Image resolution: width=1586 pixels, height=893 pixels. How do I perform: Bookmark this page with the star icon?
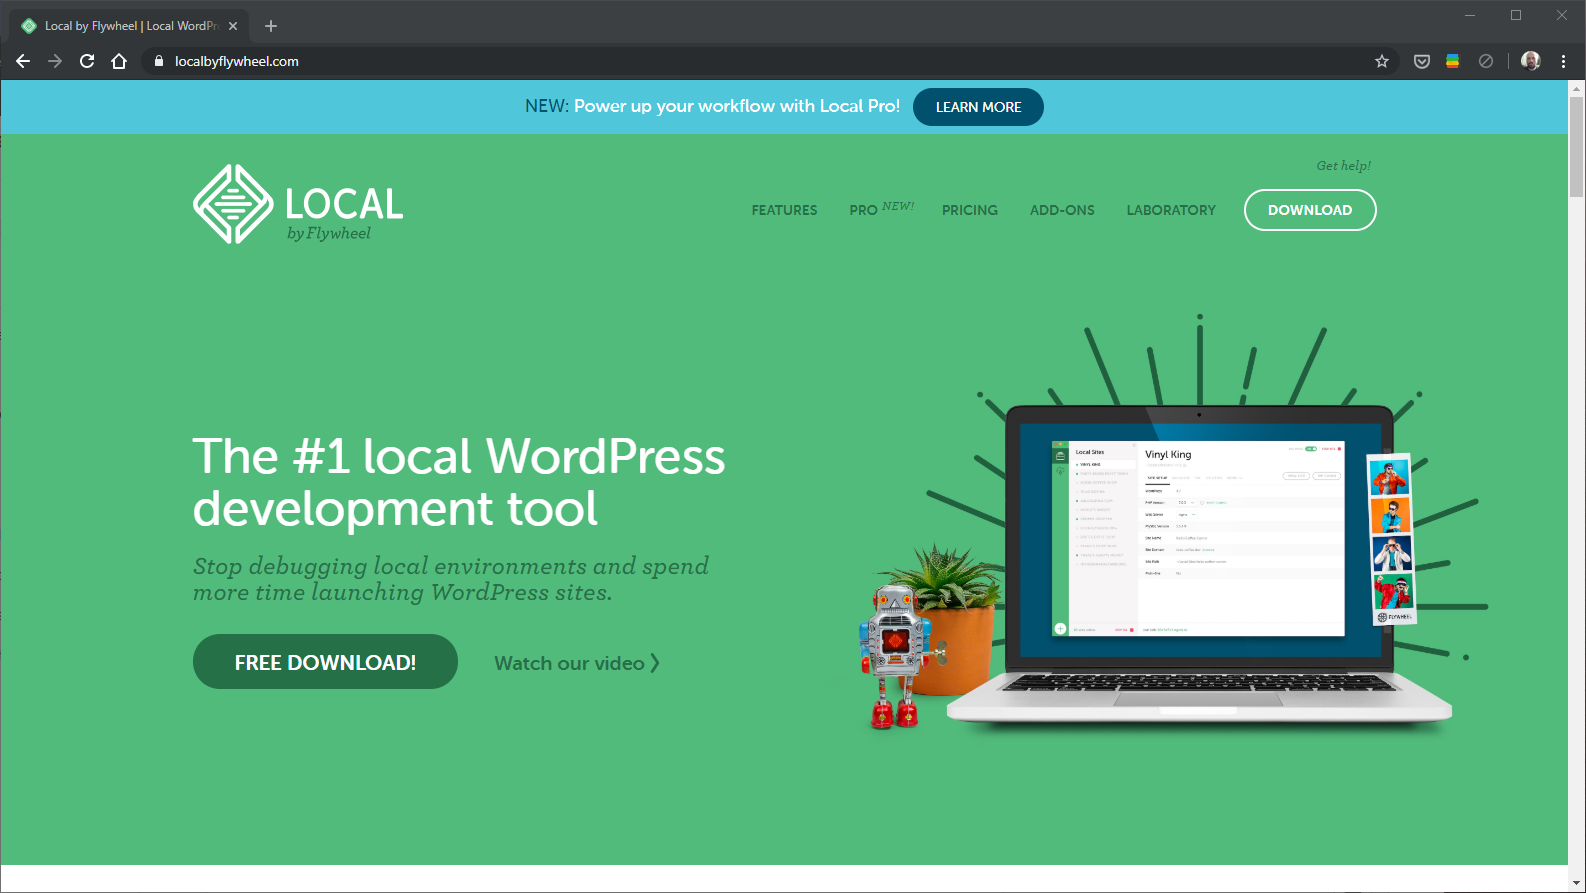[x=1382, y=61]
